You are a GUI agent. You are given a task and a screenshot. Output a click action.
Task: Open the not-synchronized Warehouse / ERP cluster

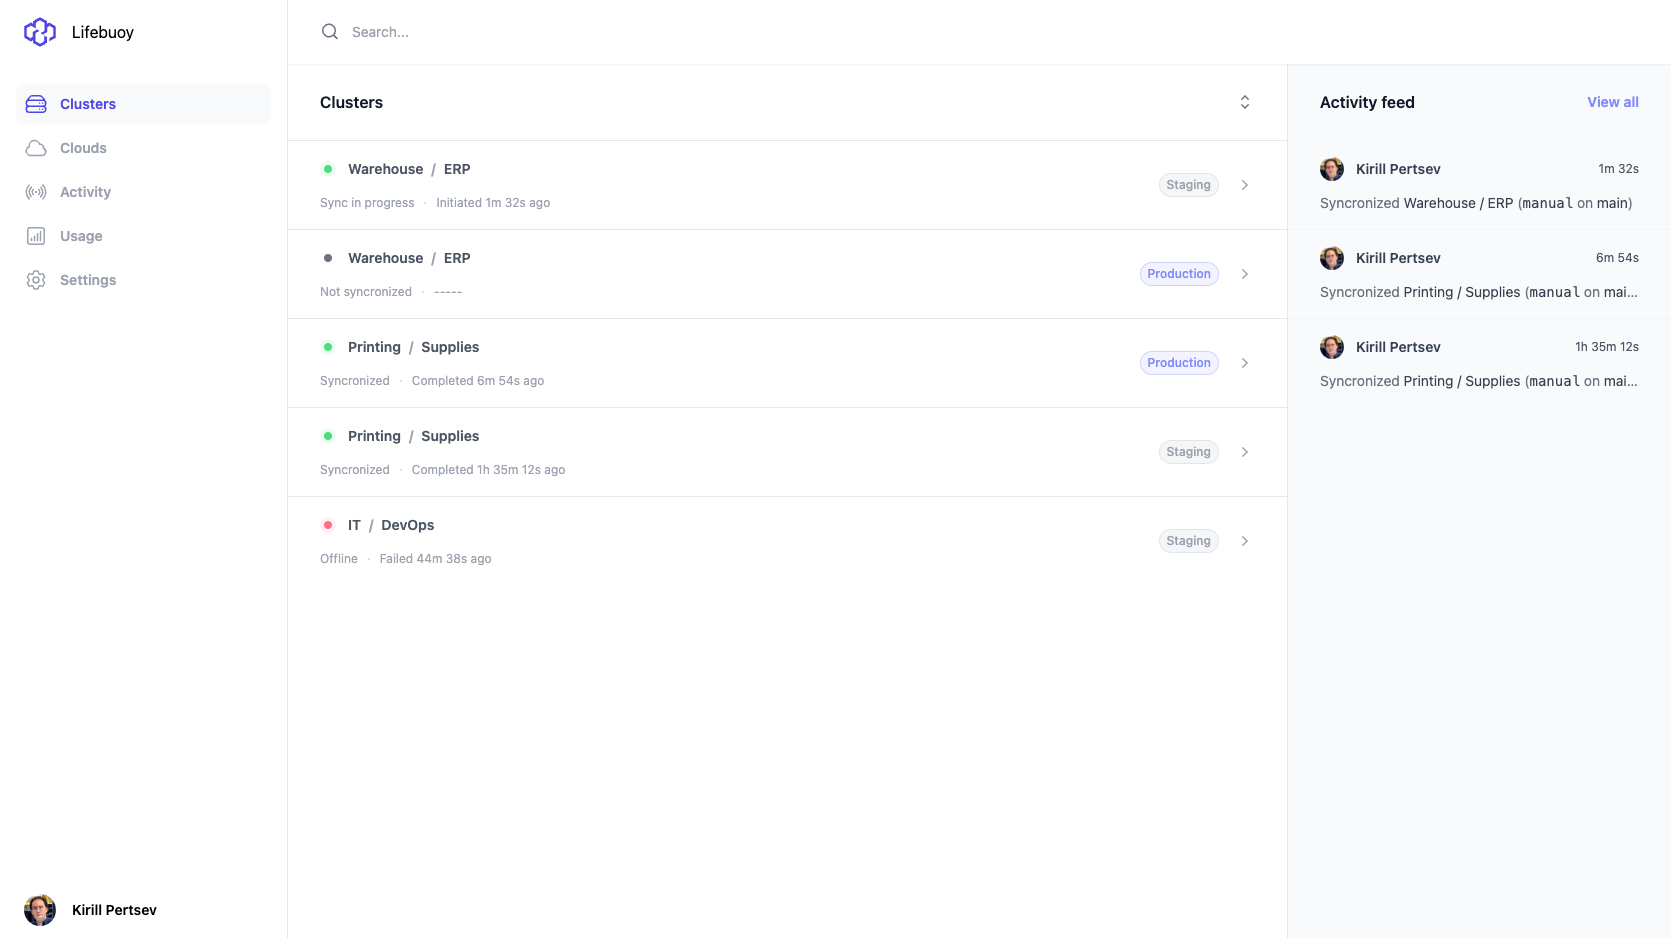pyautogui.click(x=409, y=258)
